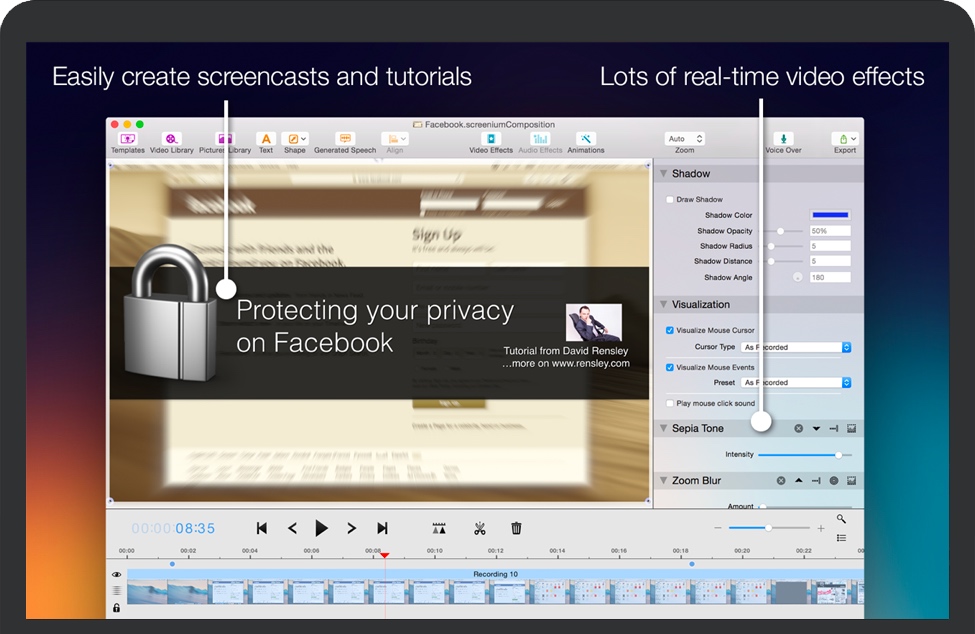Click the Shadow Color swatch

(830, 215)
